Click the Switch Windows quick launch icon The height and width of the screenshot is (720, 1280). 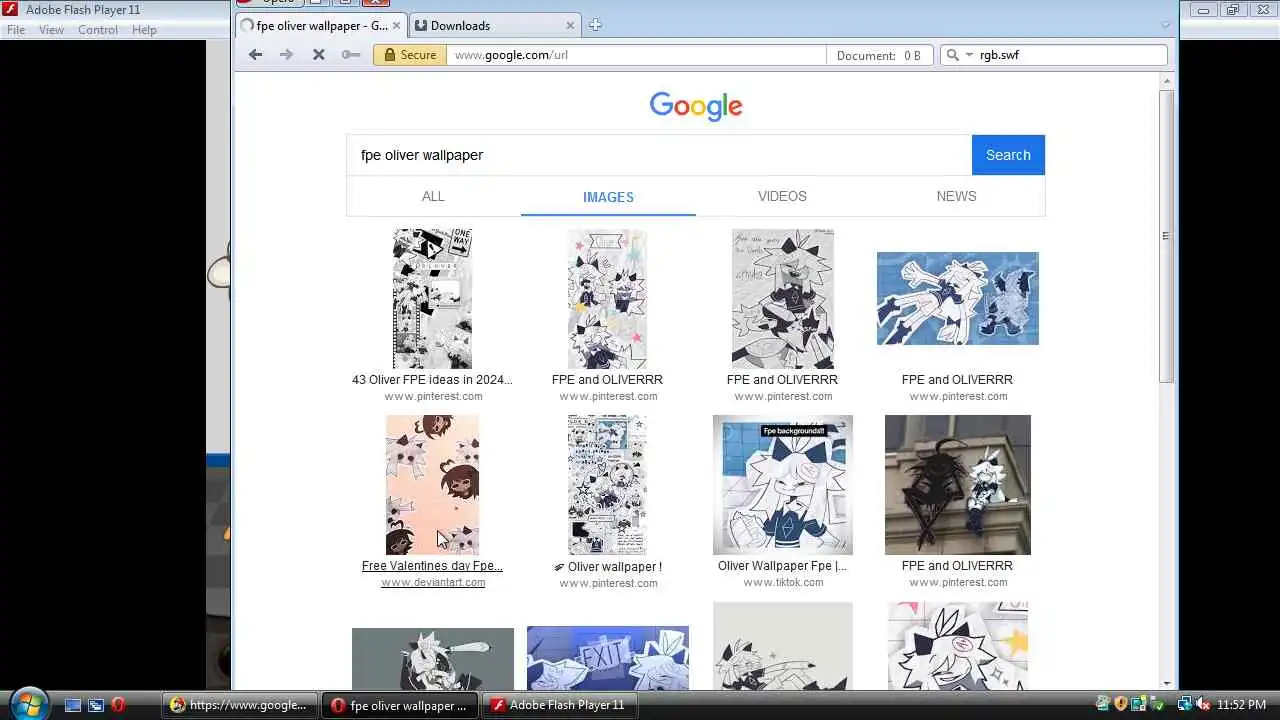pos(95,705)
